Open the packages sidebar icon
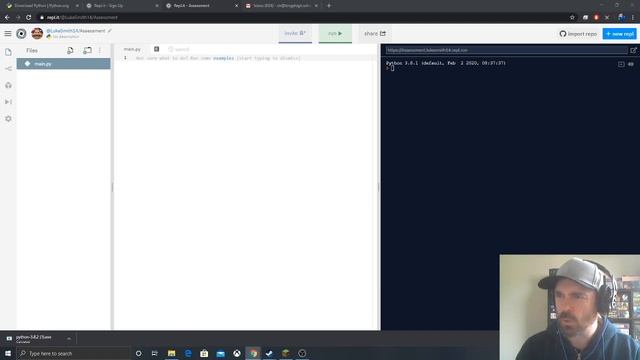 click(x=8, y=85)
